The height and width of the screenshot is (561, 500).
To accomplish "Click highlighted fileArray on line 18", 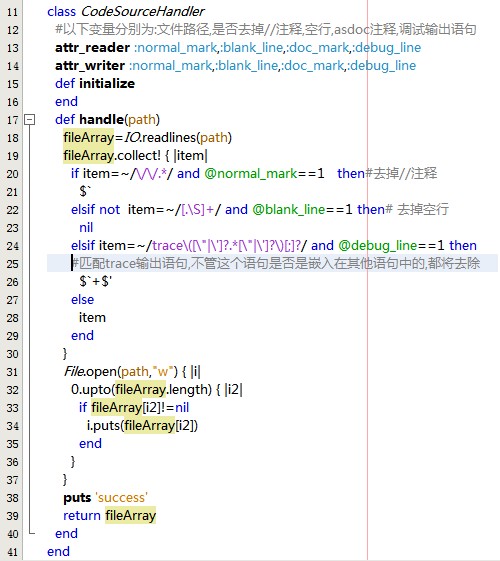I will pyautogui.click(x=88, y=137).
